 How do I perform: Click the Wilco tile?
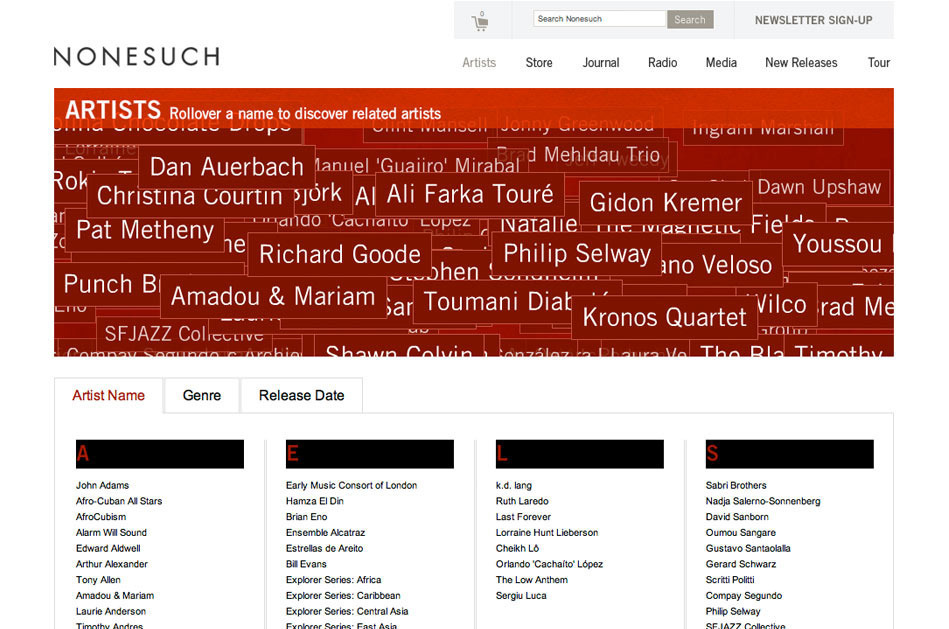click(x=781, y=305)
